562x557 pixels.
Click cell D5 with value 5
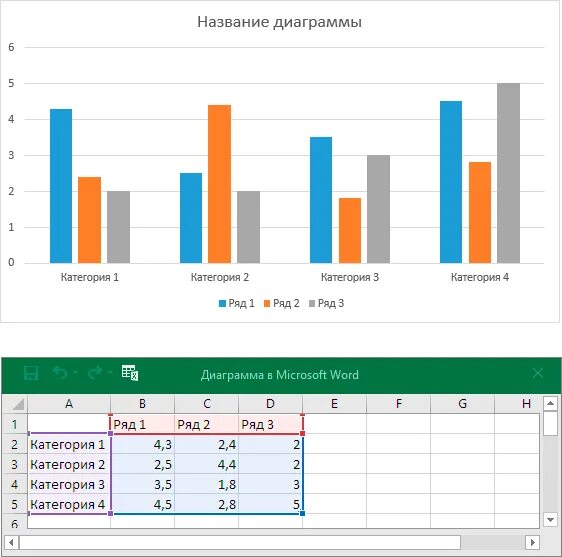[270, 504]
